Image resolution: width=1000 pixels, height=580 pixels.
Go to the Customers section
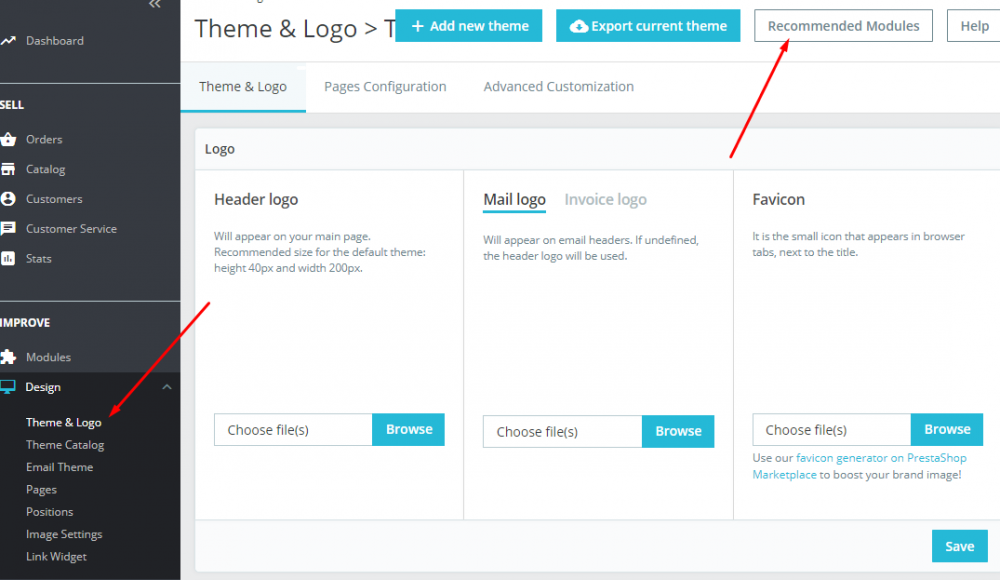(x=54, y=199)
